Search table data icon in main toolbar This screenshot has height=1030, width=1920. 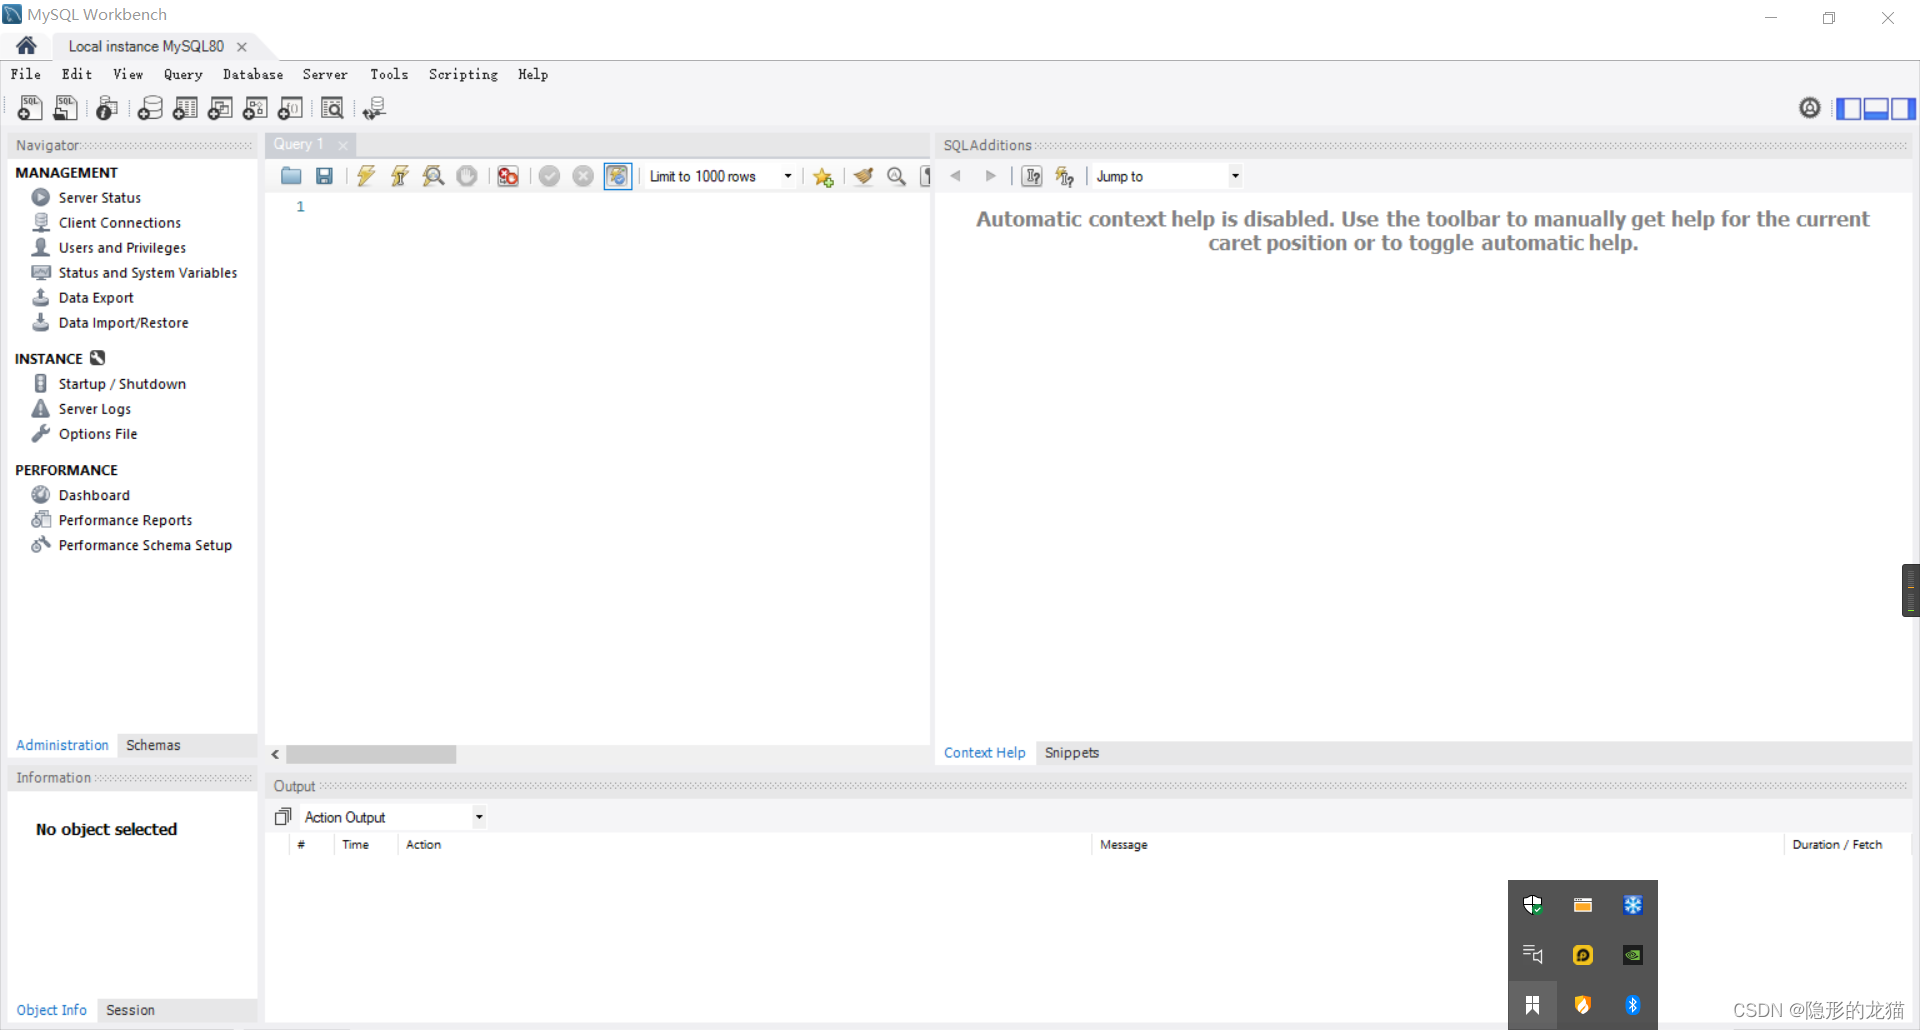click(332, 108)
